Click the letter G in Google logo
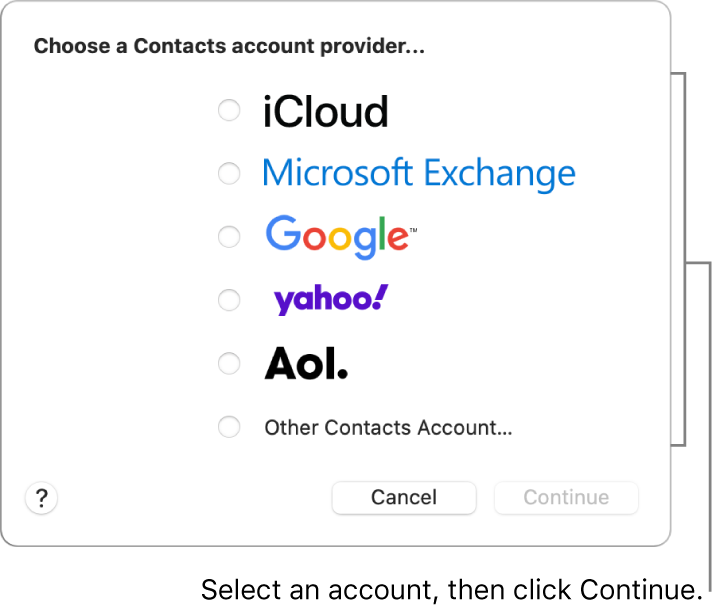 [x=283, y=233]
